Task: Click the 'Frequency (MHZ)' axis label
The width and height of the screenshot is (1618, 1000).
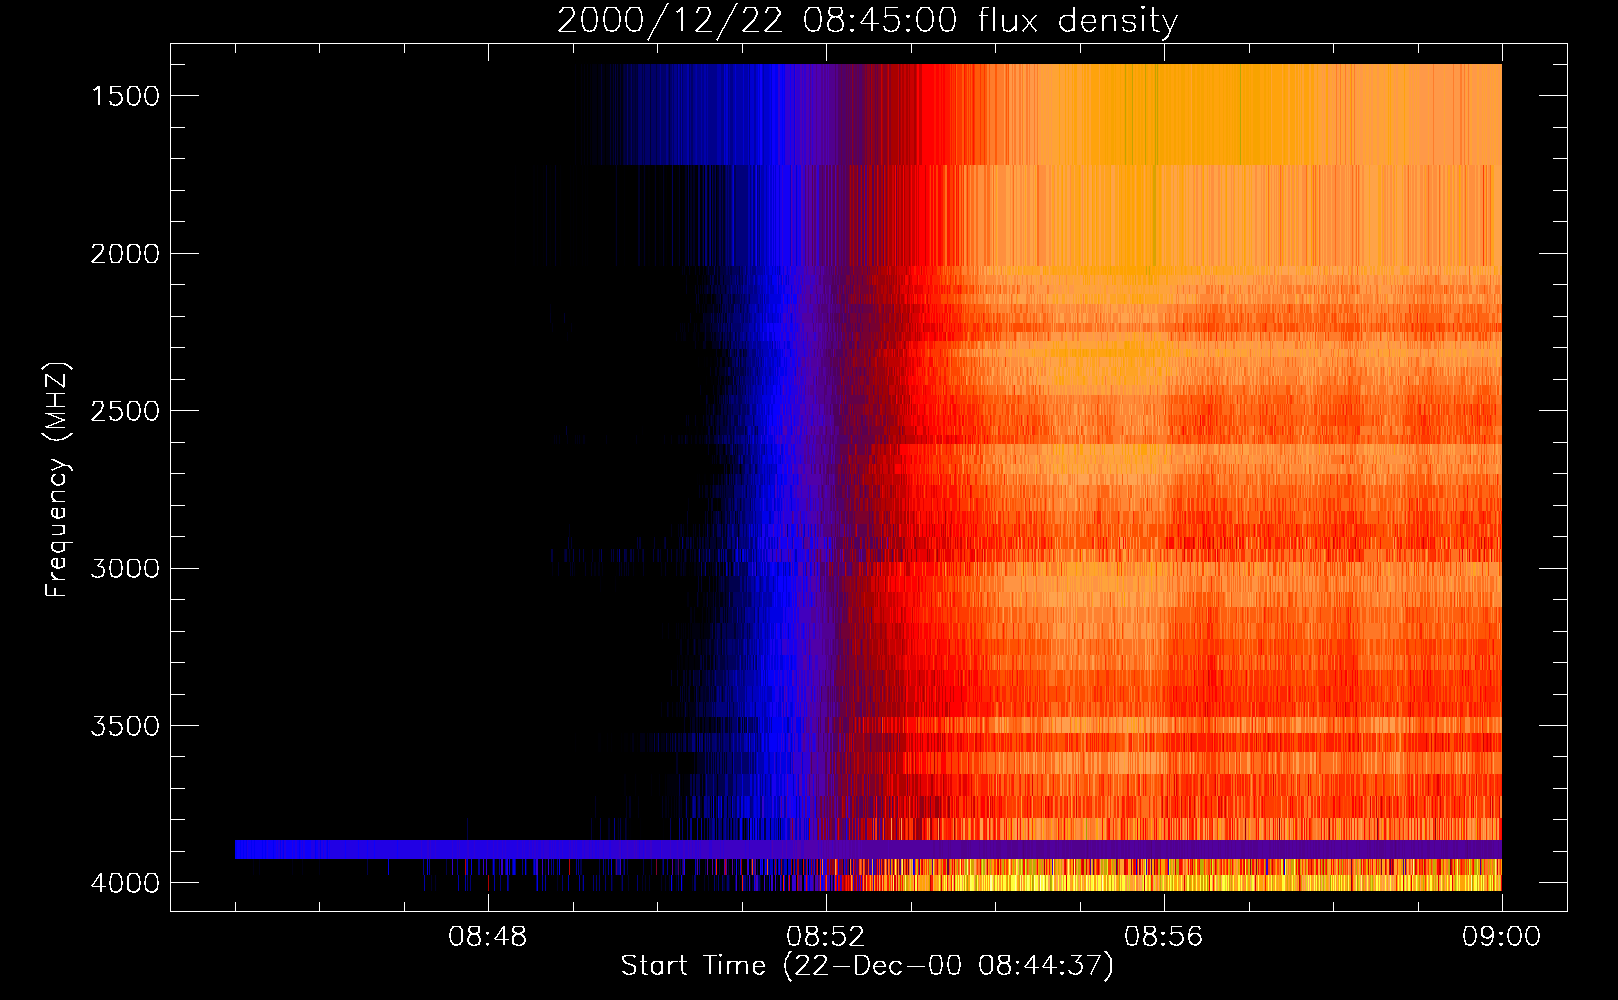Action: pyautogui.click(x=57, y=480)
